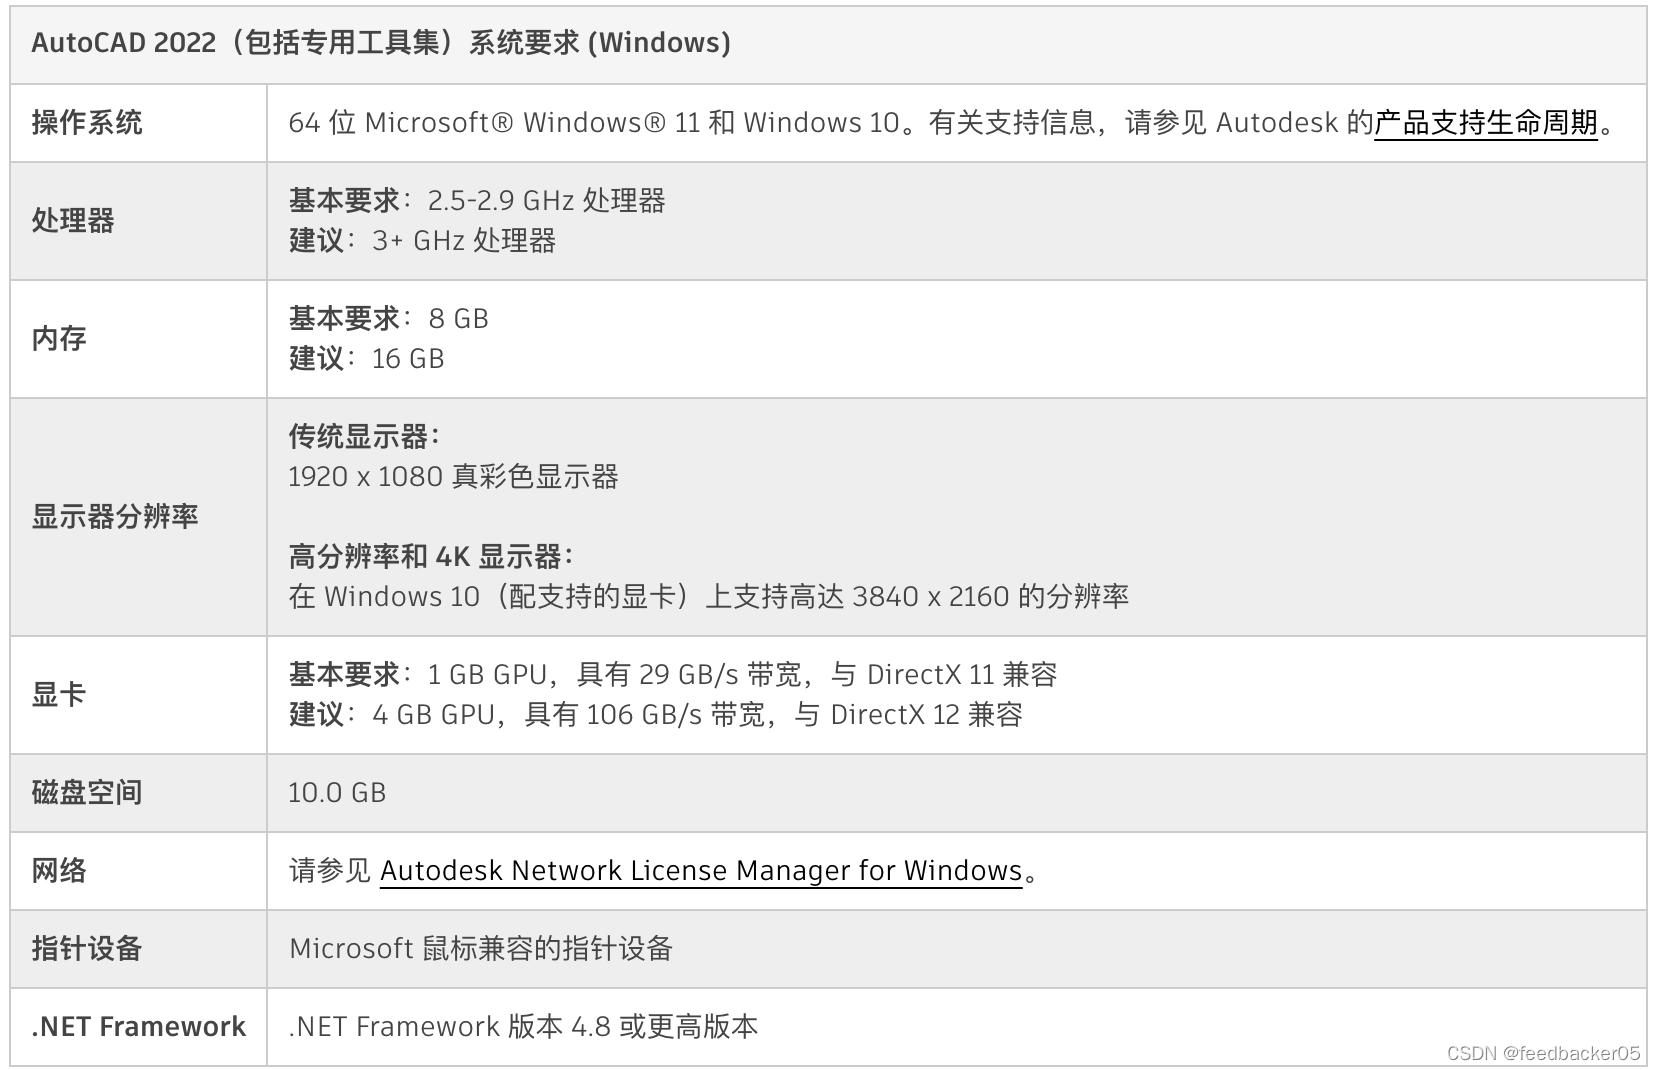Click the Microsoft 鼠标兼容的指针设备 text
Image resolution: width=1656 pixels, height=1070 pixels.
(481, 949)
